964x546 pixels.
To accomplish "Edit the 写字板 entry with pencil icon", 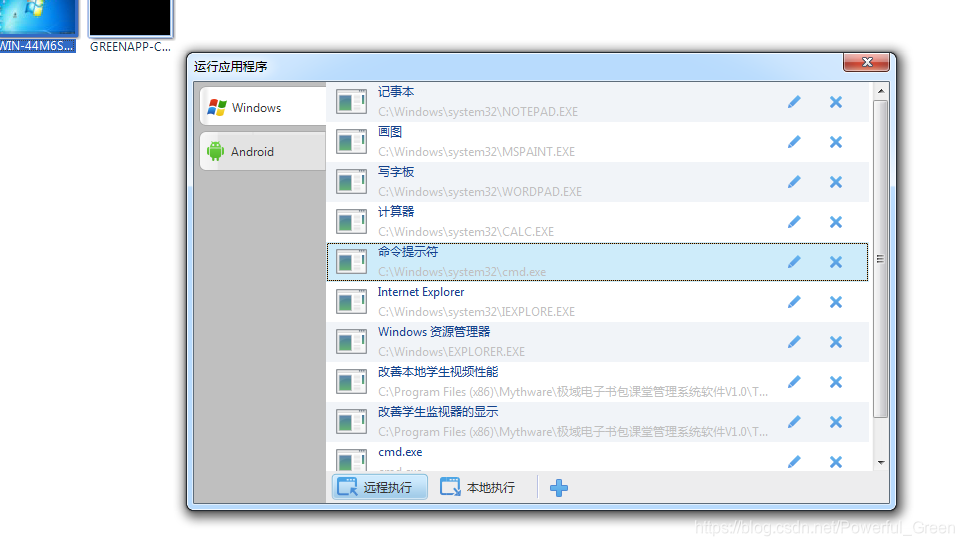I will (794, 182).
